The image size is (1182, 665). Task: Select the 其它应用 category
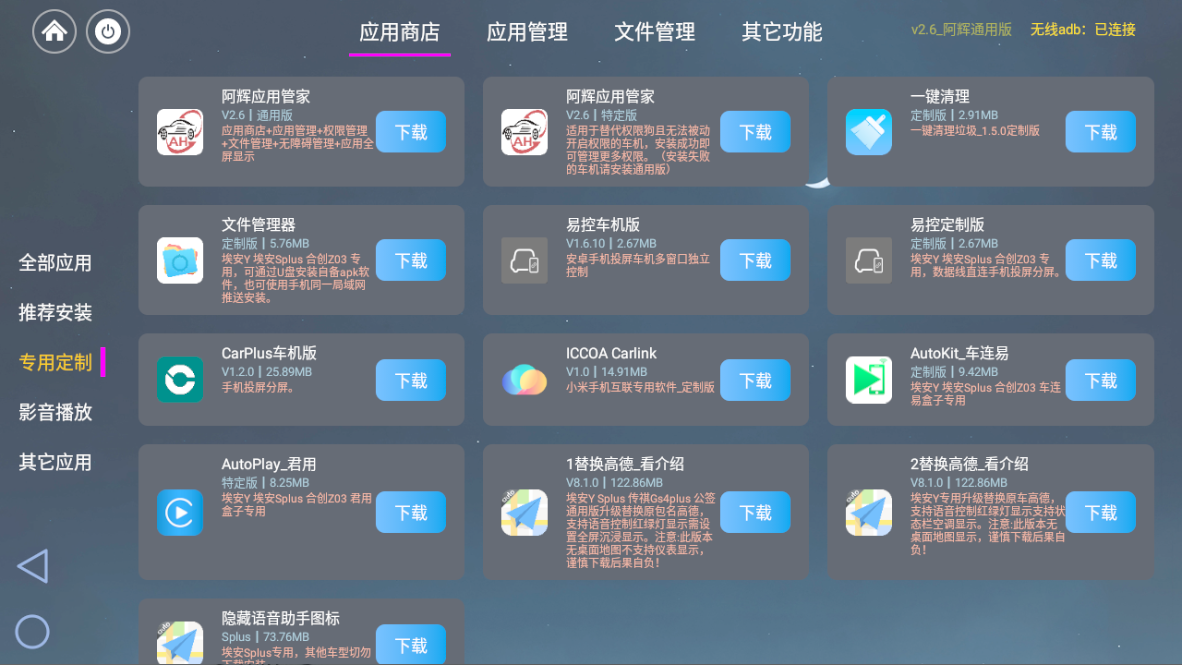click(55, 462)
